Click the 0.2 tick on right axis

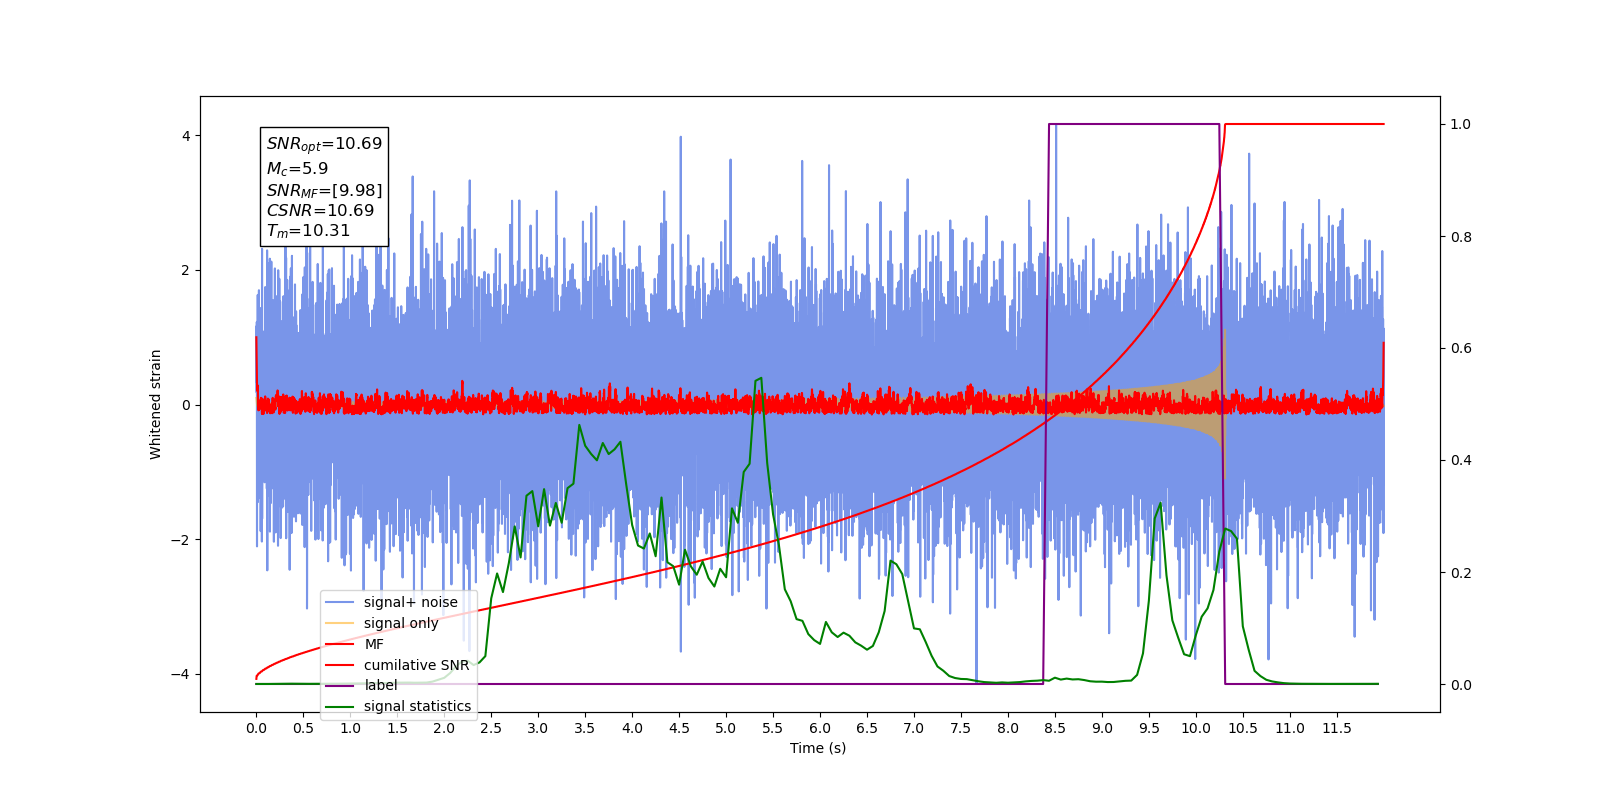[x=1461, y=573]
